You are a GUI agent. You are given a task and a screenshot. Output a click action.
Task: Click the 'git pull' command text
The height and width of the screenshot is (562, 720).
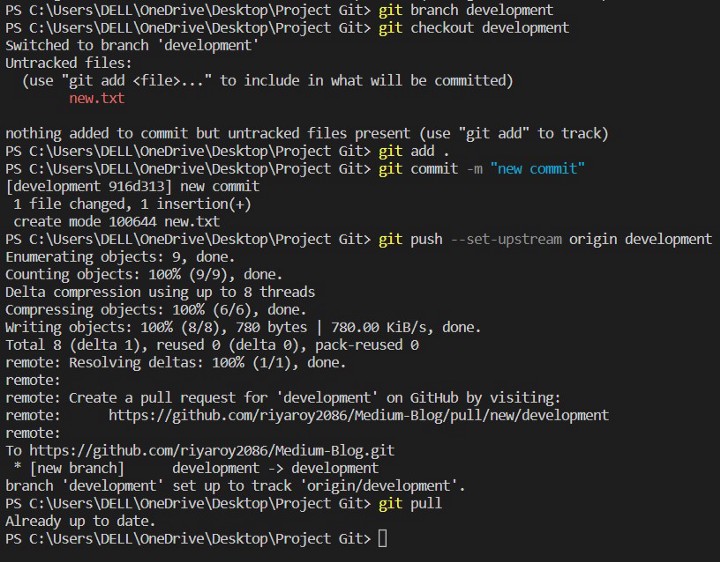coord(410,504)
